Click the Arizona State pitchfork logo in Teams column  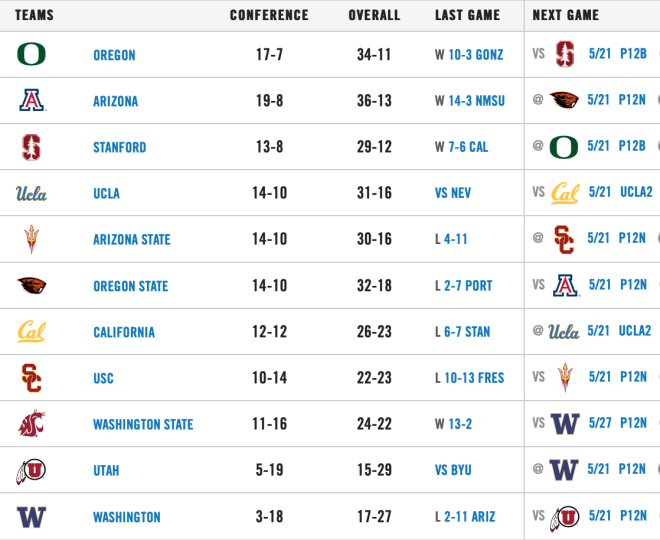point(31,239)
